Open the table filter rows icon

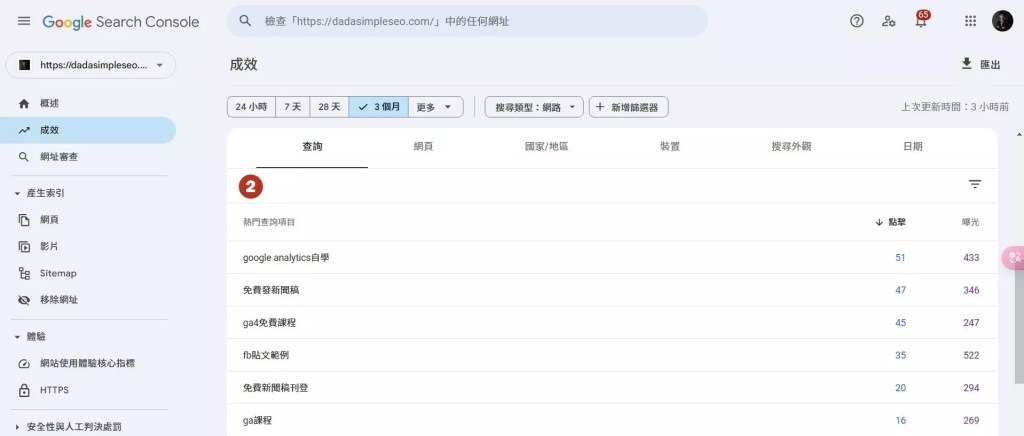click(x=975, y=185)
